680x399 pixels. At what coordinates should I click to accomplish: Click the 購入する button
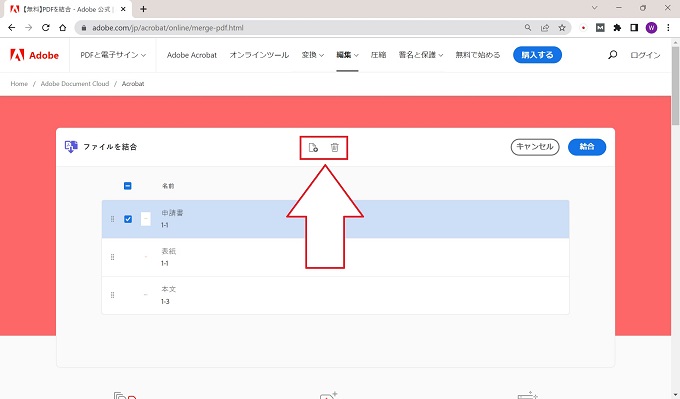[537, 55]
